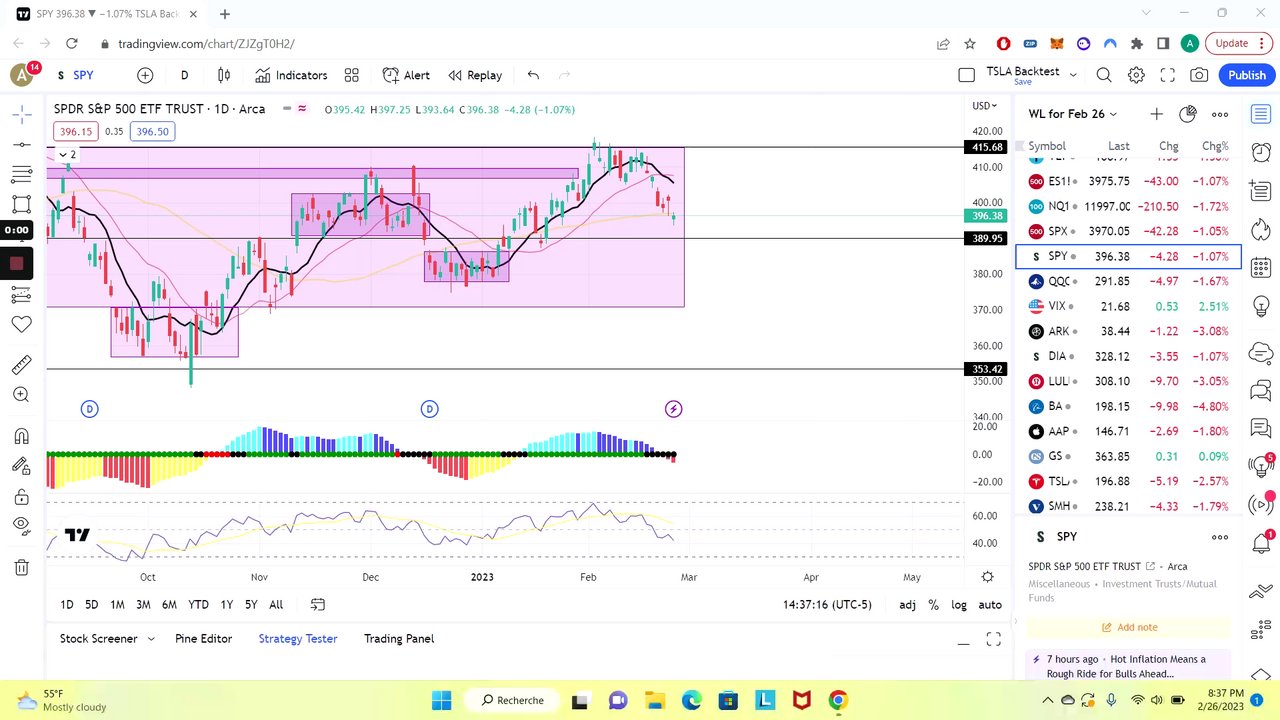Open the USD currency dropdown
The width and height of the screenshot is (1280, 720).
985,106
